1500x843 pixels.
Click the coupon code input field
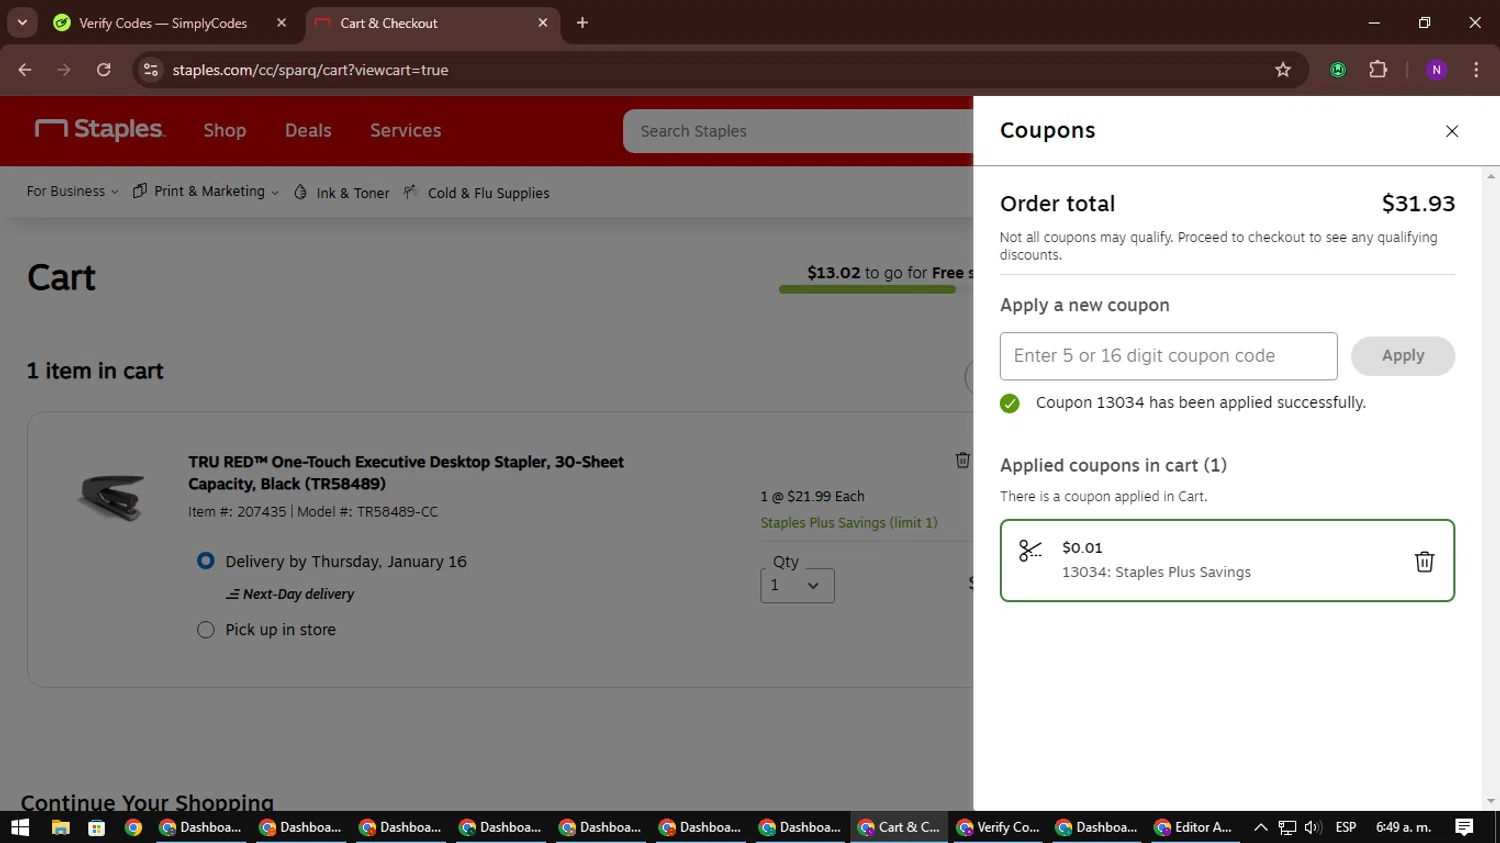pyautogui.click(x=1168, y=356)
